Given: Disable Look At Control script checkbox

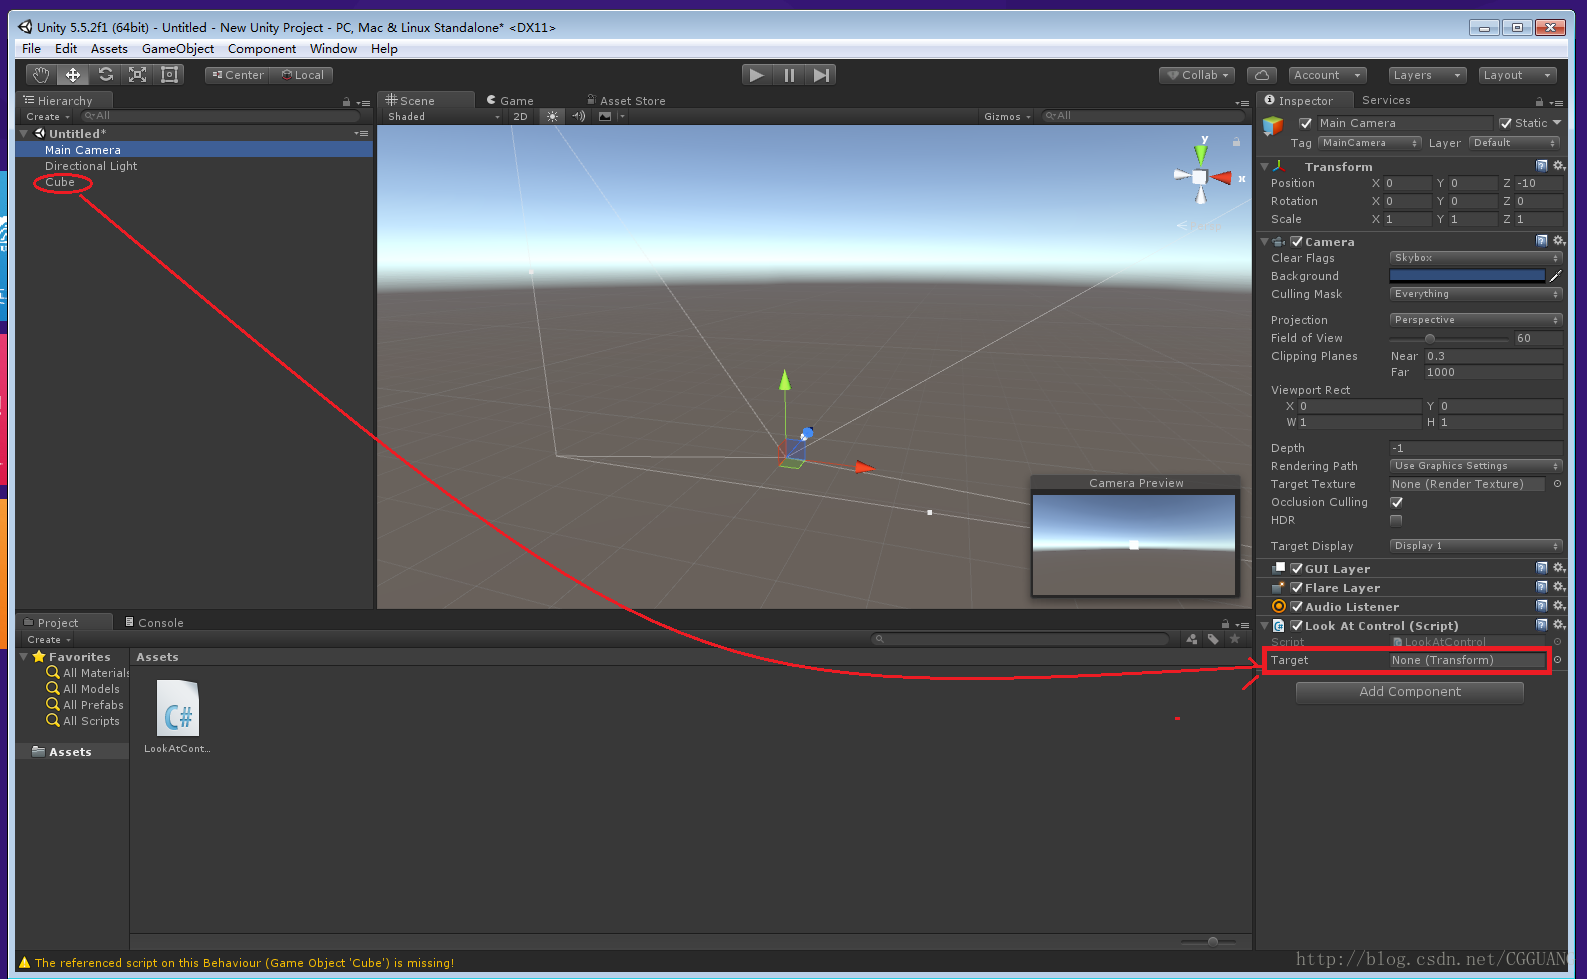Looking at the screenshot, I should click(x=1297, y=626).
